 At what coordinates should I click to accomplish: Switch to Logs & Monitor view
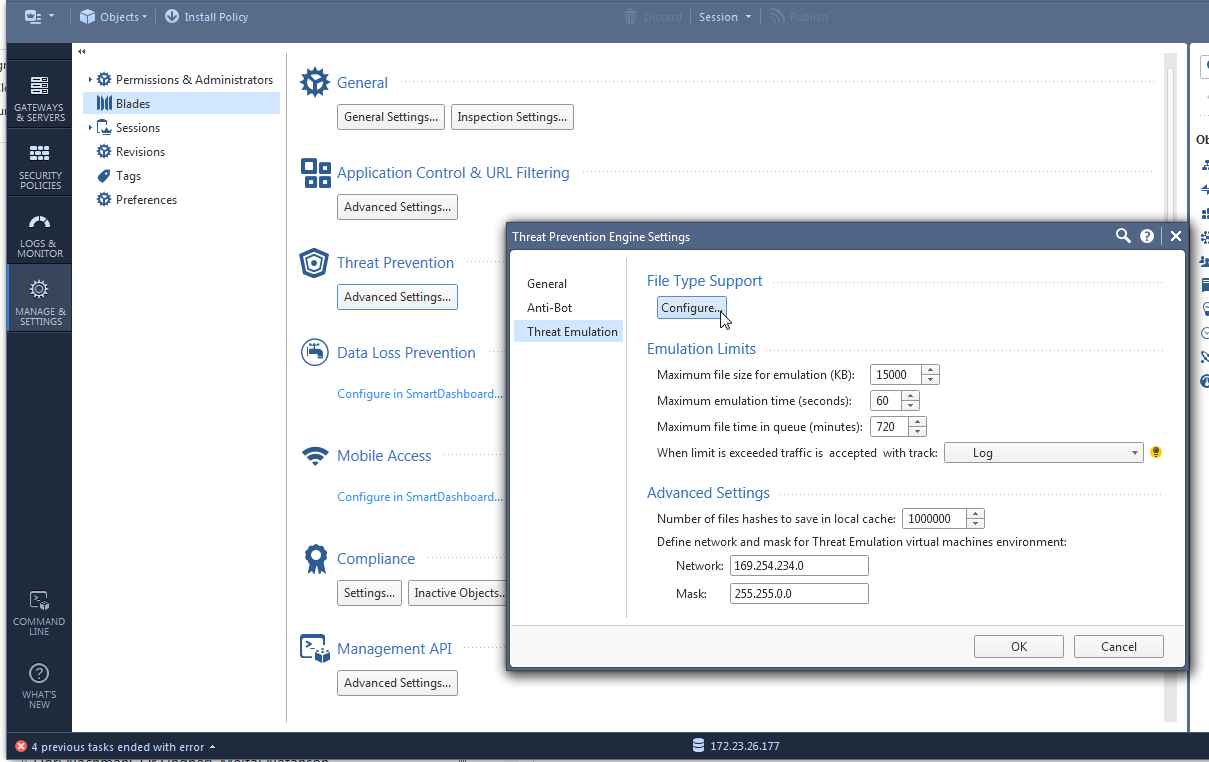[x=39, y=233]
